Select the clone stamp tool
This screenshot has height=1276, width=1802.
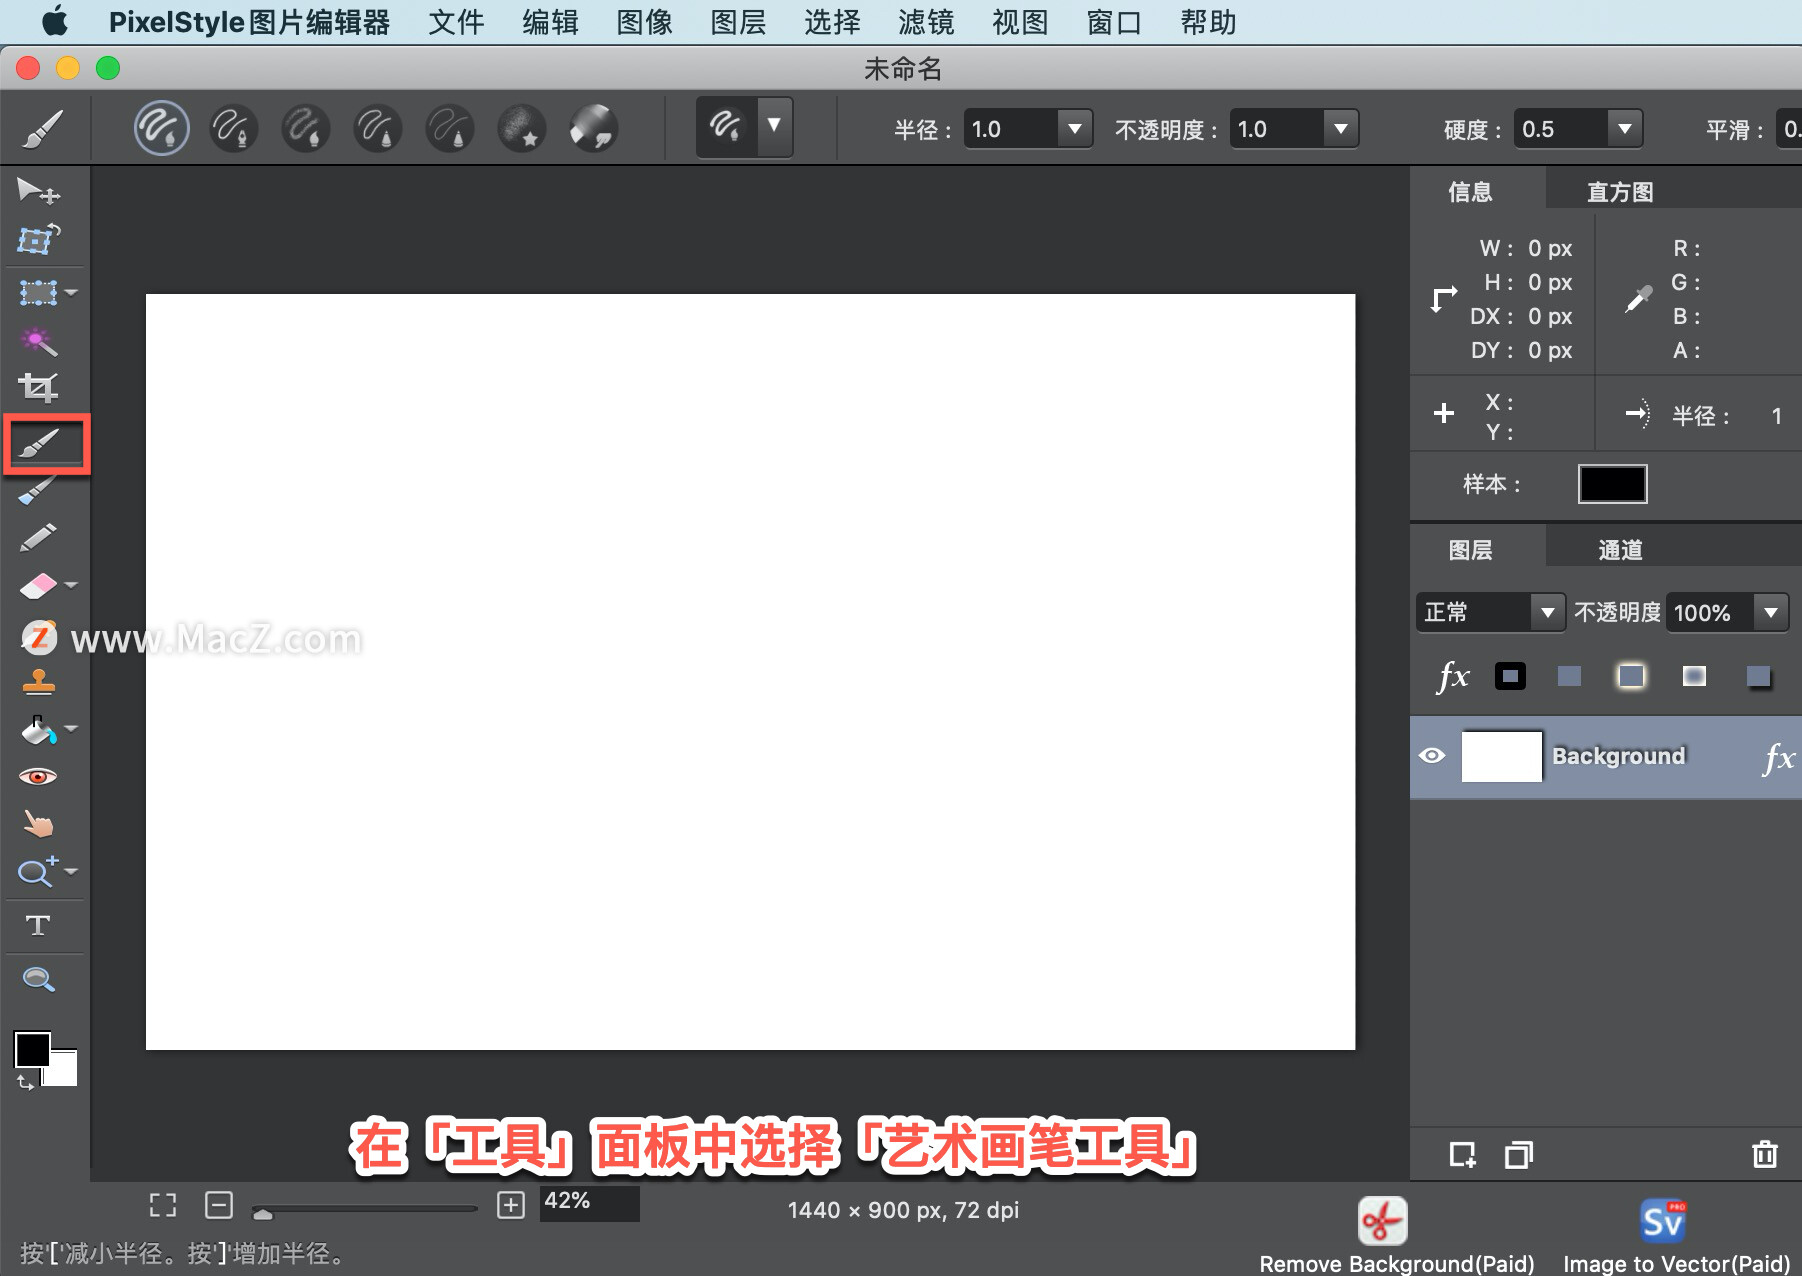pyautogui.click(x=37, y=681)
